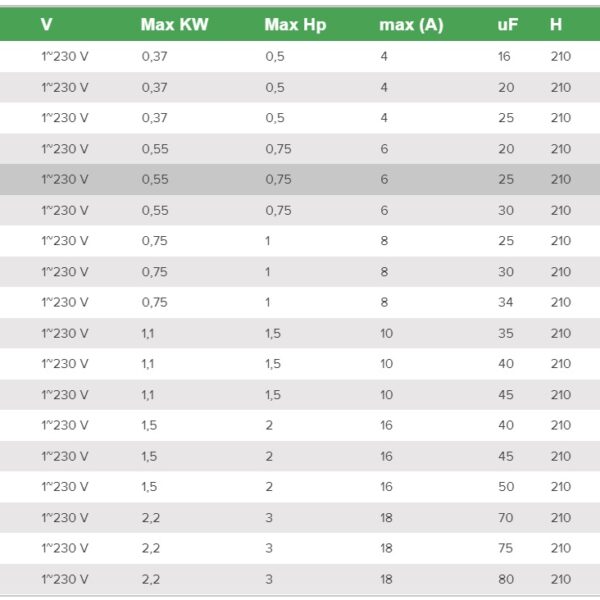The image size is (600, 600).
Task: Click the Max Hp column header
Action: click(x=295, y=24)
